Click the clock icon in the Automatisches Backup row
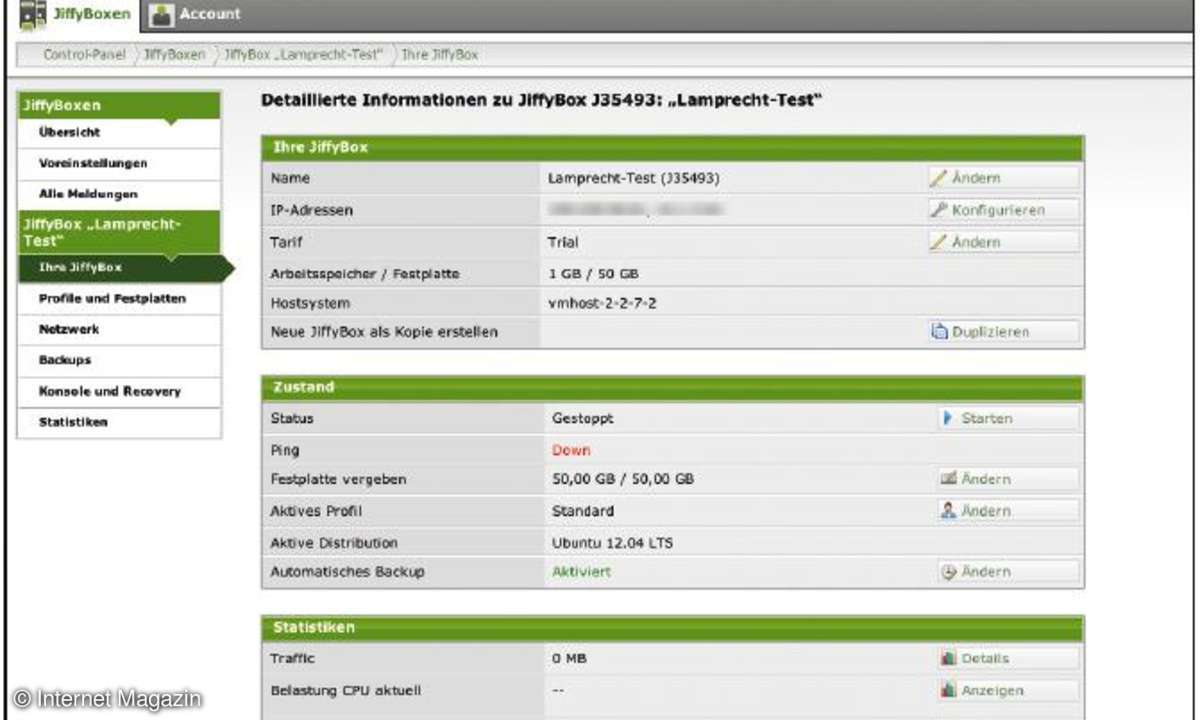Screen dimensions: 1200x720 948,572
